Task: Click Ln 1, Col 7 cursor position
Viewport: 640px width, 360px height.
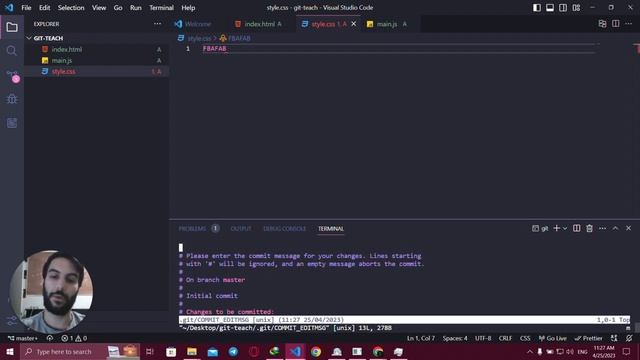Action: point(421,338)
